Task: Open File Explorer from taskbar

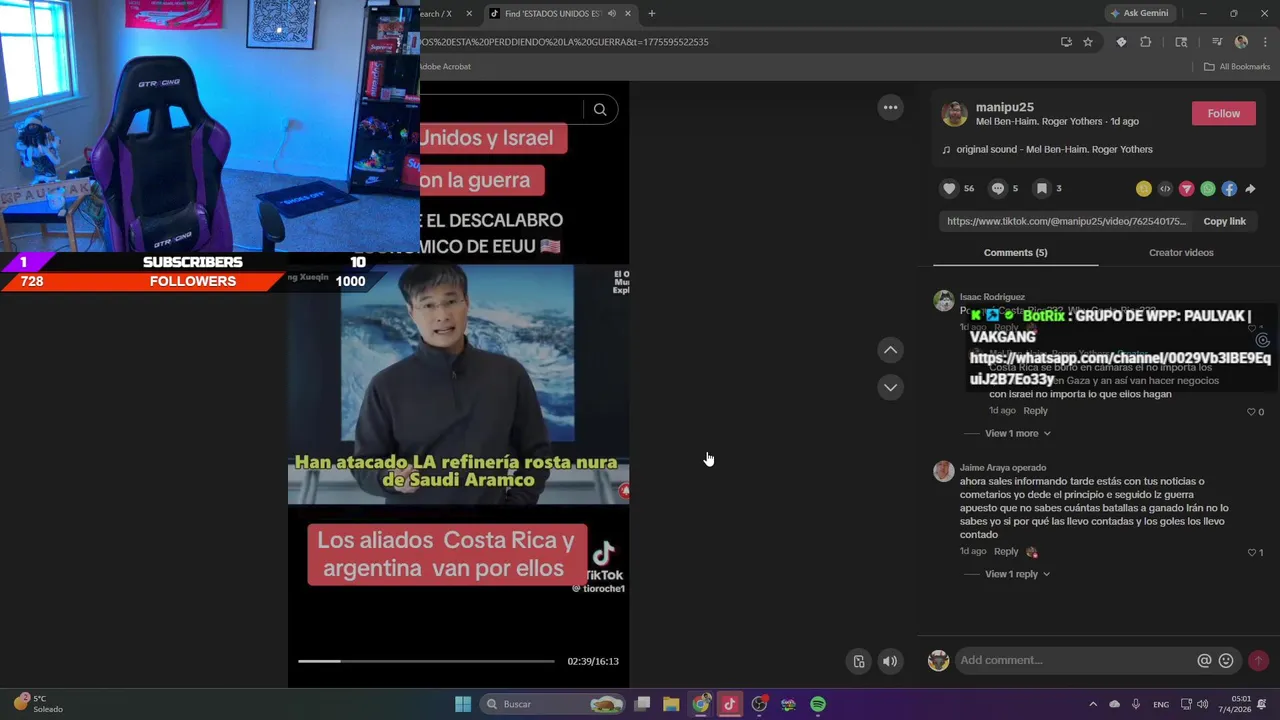Action: coord(671,704)
